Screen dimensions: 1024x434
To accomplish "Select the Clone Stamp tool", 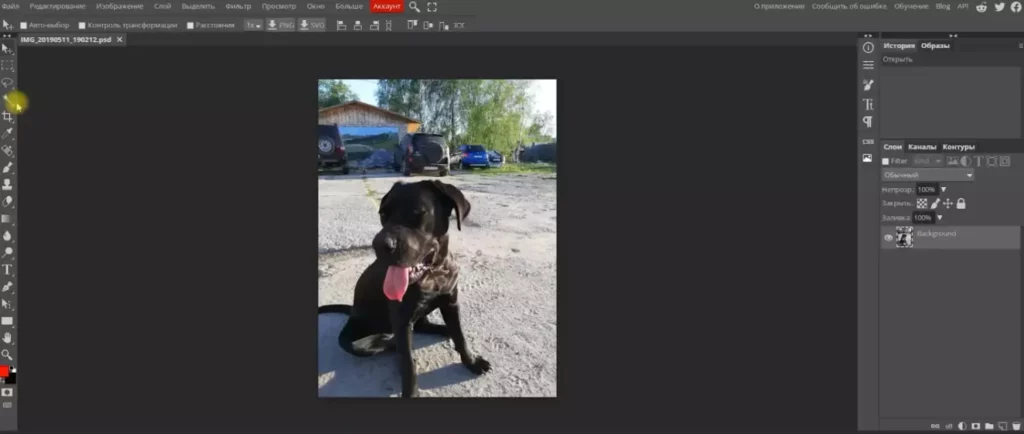I will click(x=7, y=185).
